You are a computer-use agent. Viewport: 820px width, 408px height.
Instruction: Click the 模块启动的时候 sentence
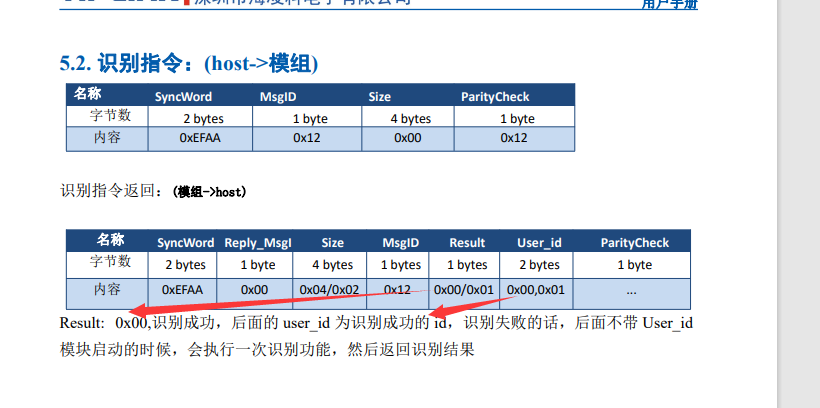coord(267,349)
